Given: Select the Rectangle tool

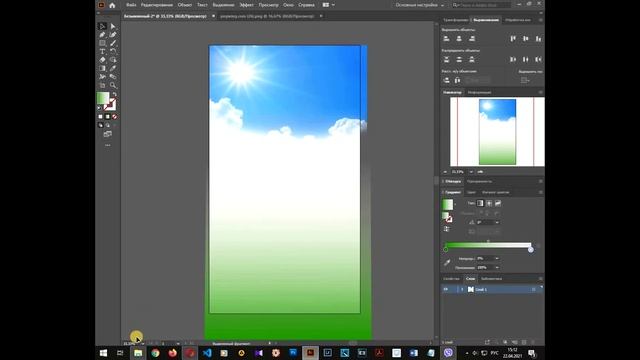Looking at the screenshot, I should point(102,43).
